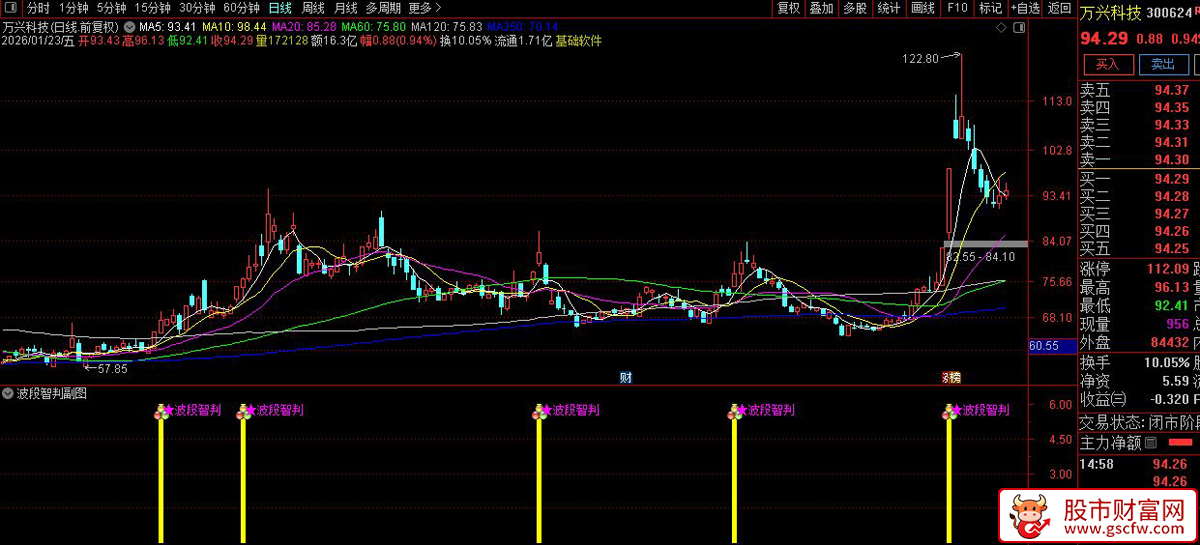
Task: Click the MA10: 98.44 indicator label
Action: pyautogui.click(x=233, y=26)
